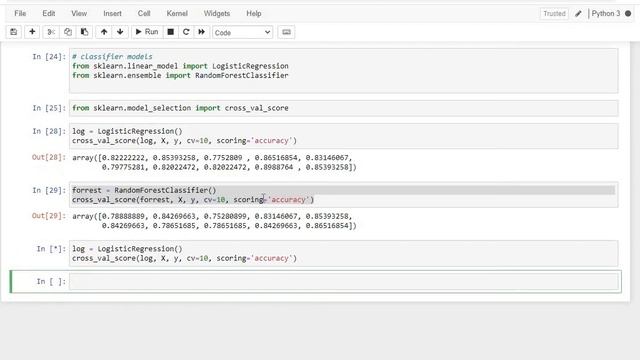Click the '# classifier models' comment line
The height and width of the screenshot is (360, 640).
pos(112,56)
